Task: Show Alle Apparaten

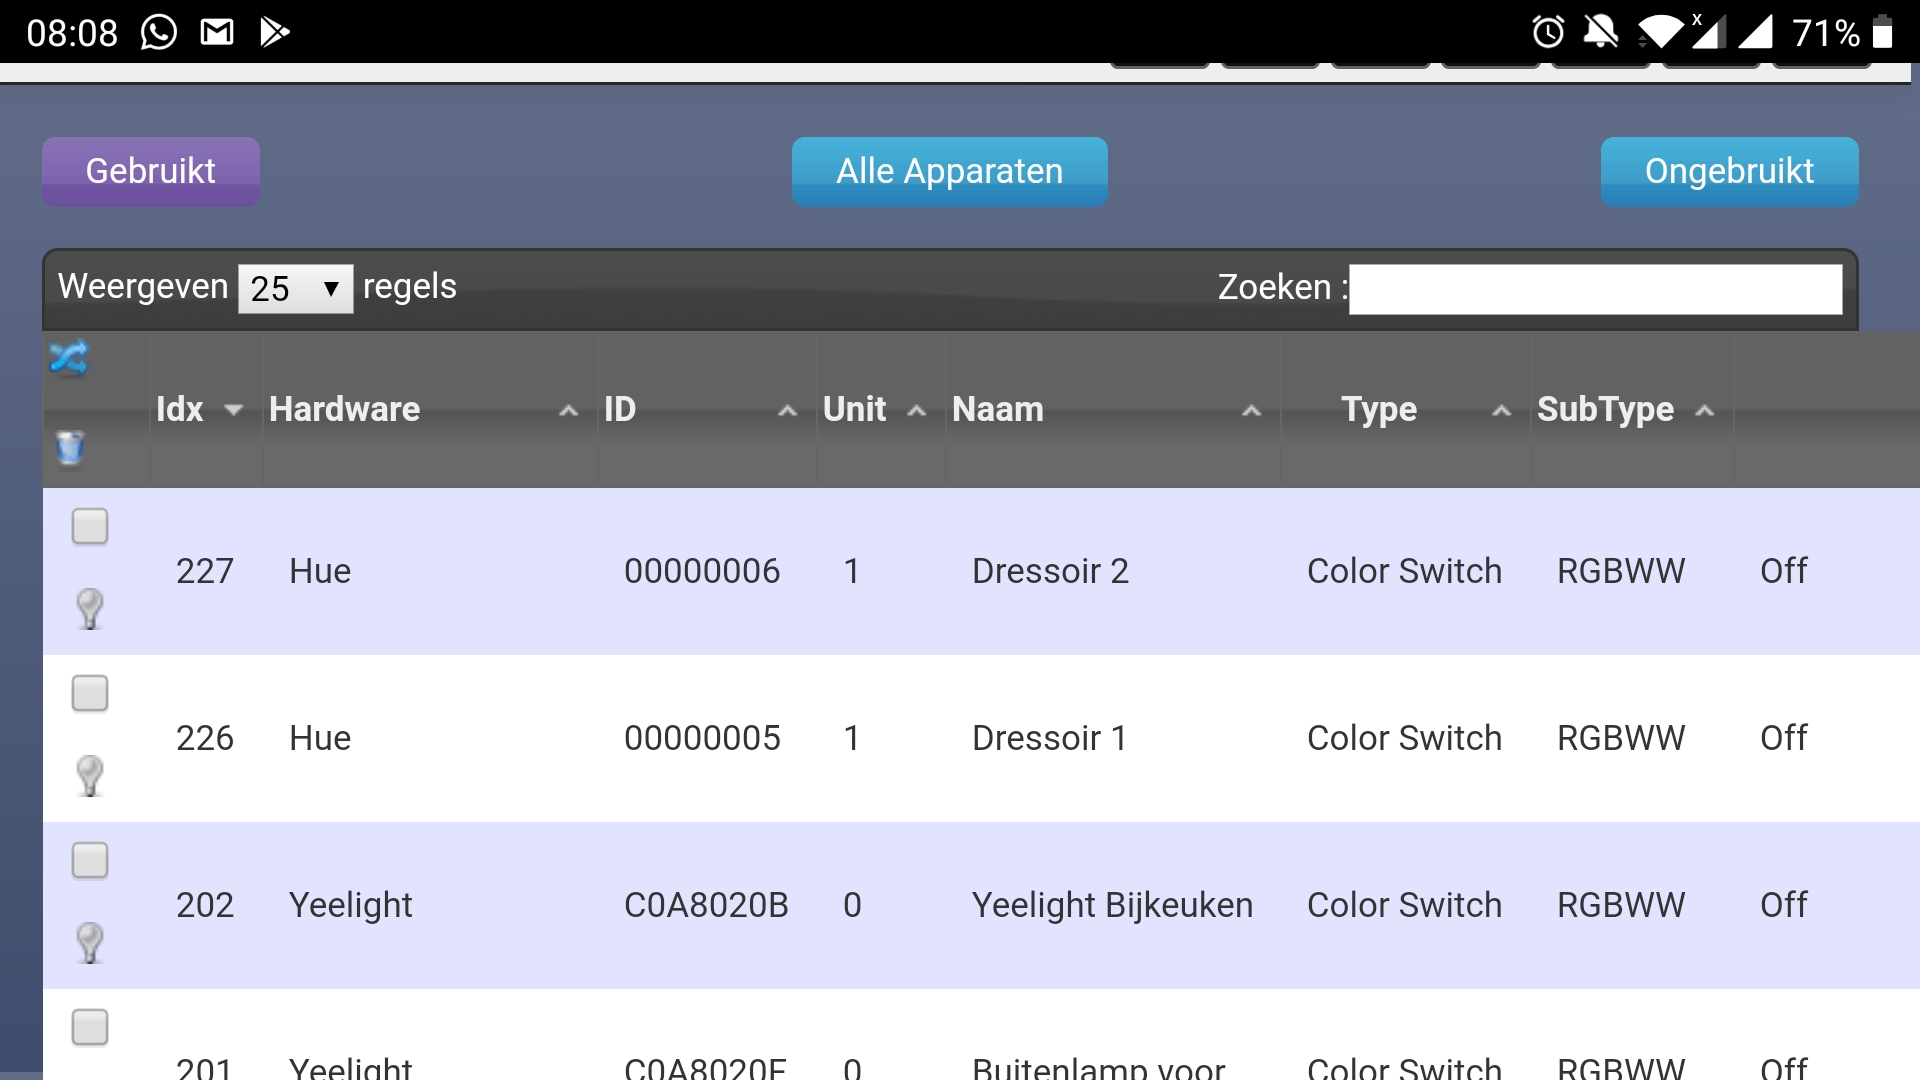Action: tap(950, 171)
